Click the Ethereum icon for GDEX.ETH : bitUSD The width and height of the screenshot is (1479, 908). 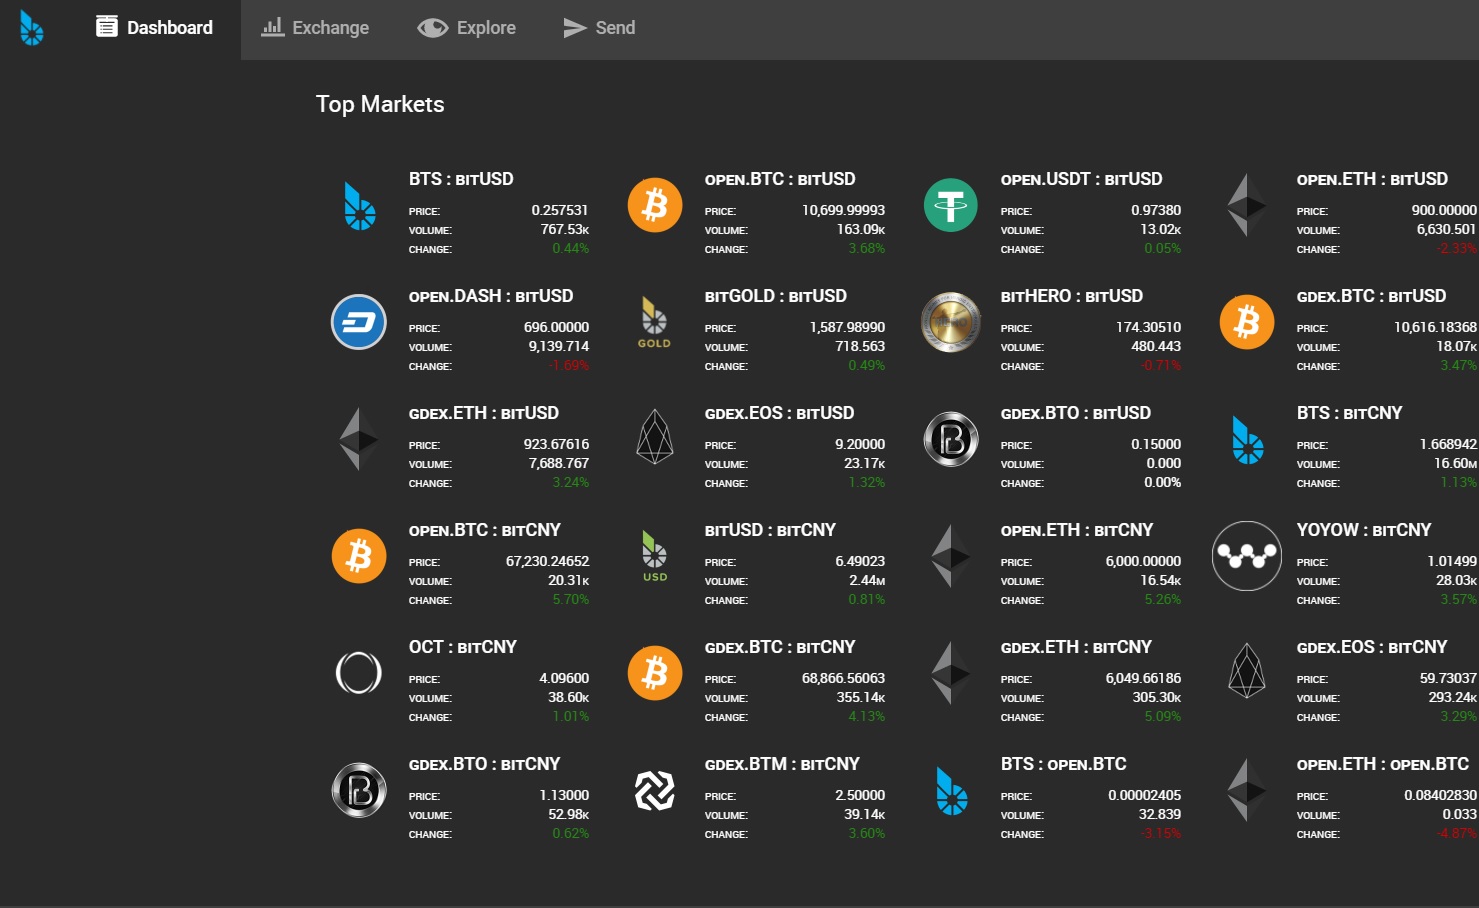[x=359, y=439]
